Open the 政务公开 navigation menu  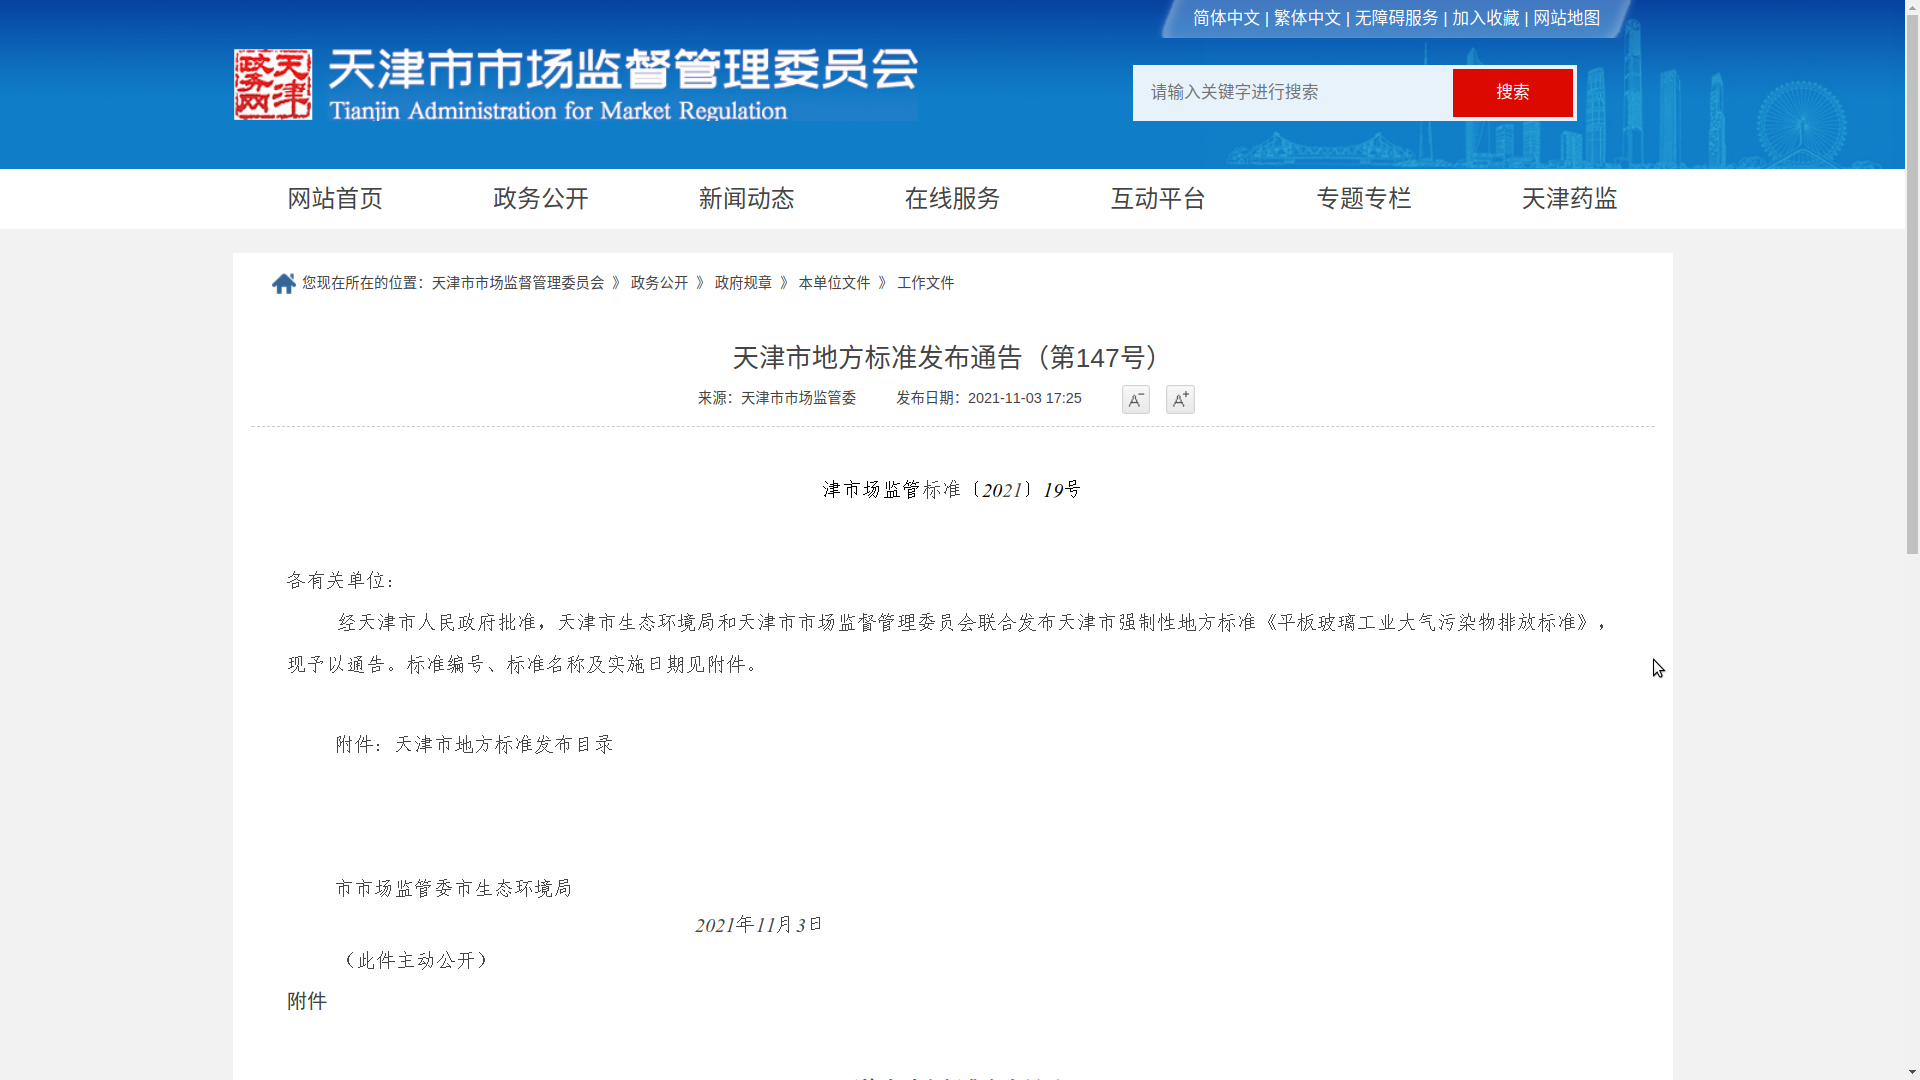541,199
